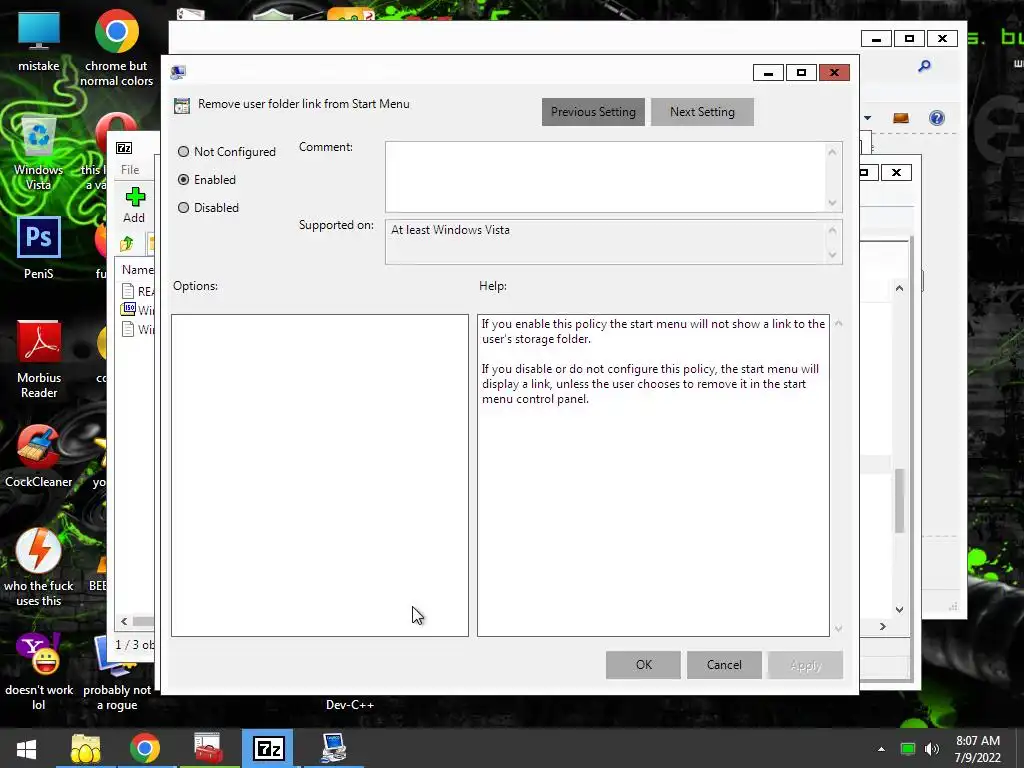Switch to the policy editor taskbar icon
The height and width of the screenshot is (768, 1024).
click(334, 749)
